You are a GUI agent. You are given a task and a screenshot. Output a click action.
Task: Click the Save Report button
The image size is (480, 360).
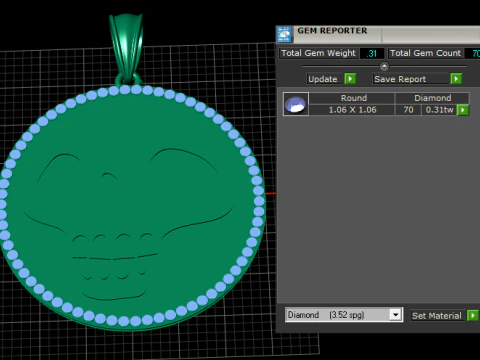411,79
